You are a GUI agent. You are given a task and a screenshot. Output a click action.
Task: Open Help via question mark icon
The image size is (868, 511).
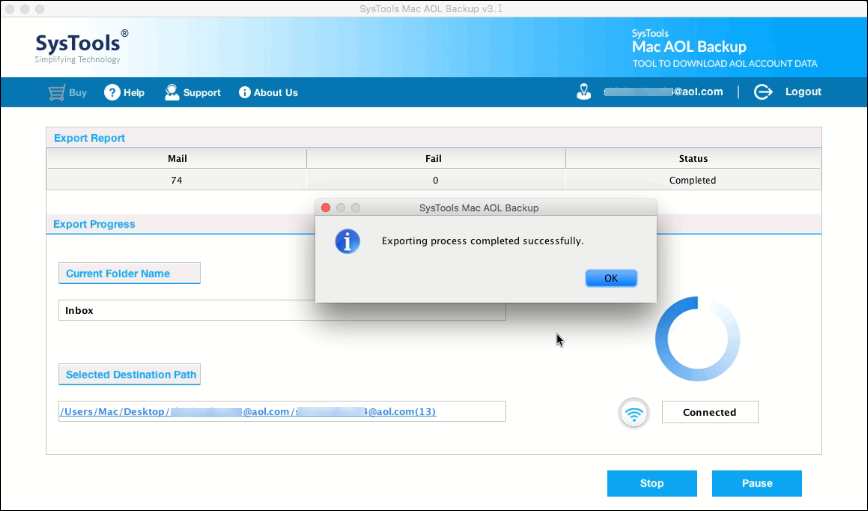(x=112, y=92)
